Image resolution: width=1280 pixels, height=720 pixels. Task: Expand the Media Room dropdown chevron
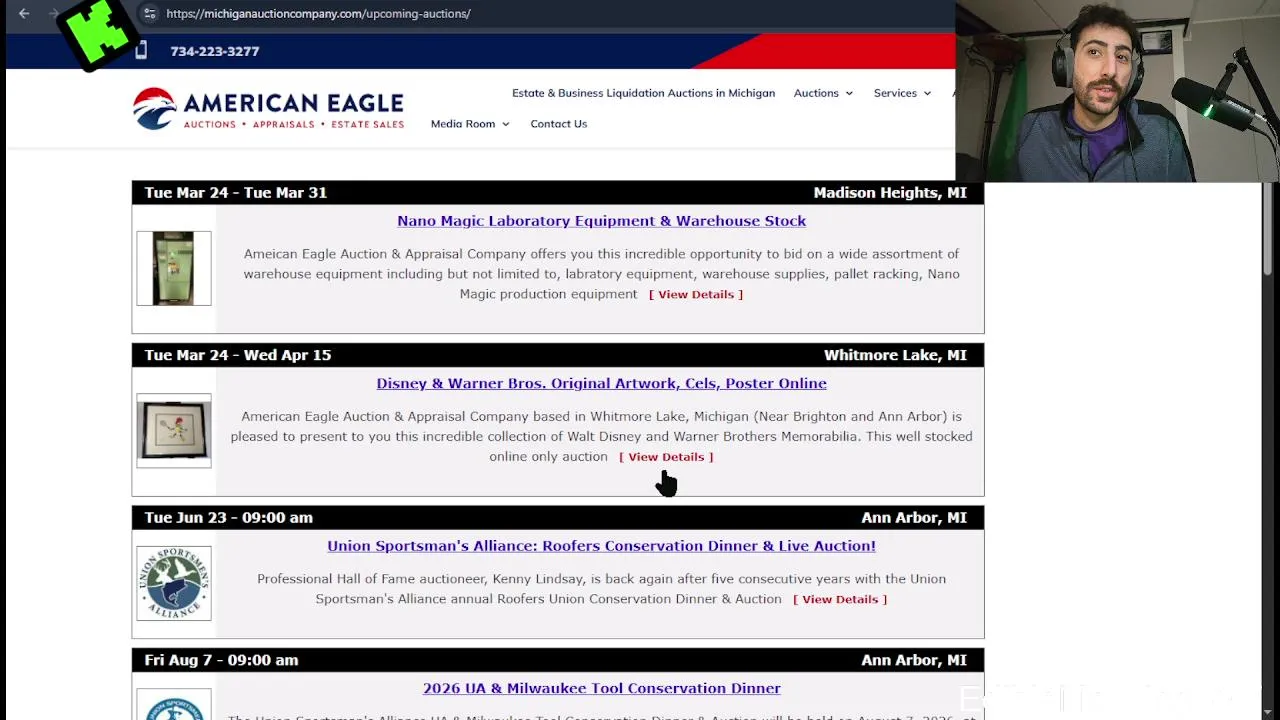(x=505, y=124)
